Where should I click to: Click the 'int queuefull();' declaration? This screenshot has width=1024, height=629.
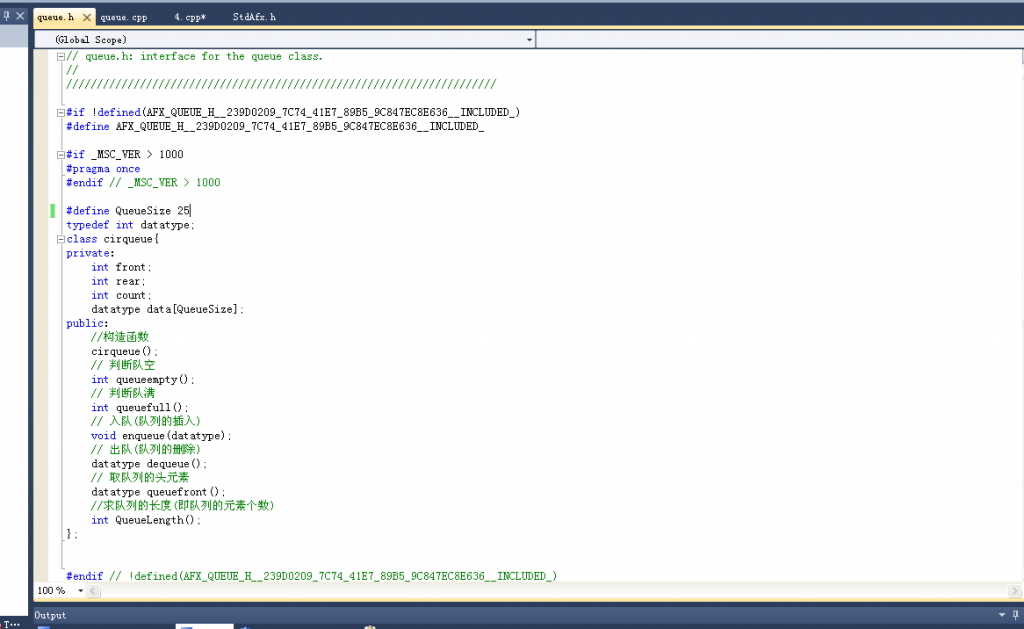(x=140, y=408)
